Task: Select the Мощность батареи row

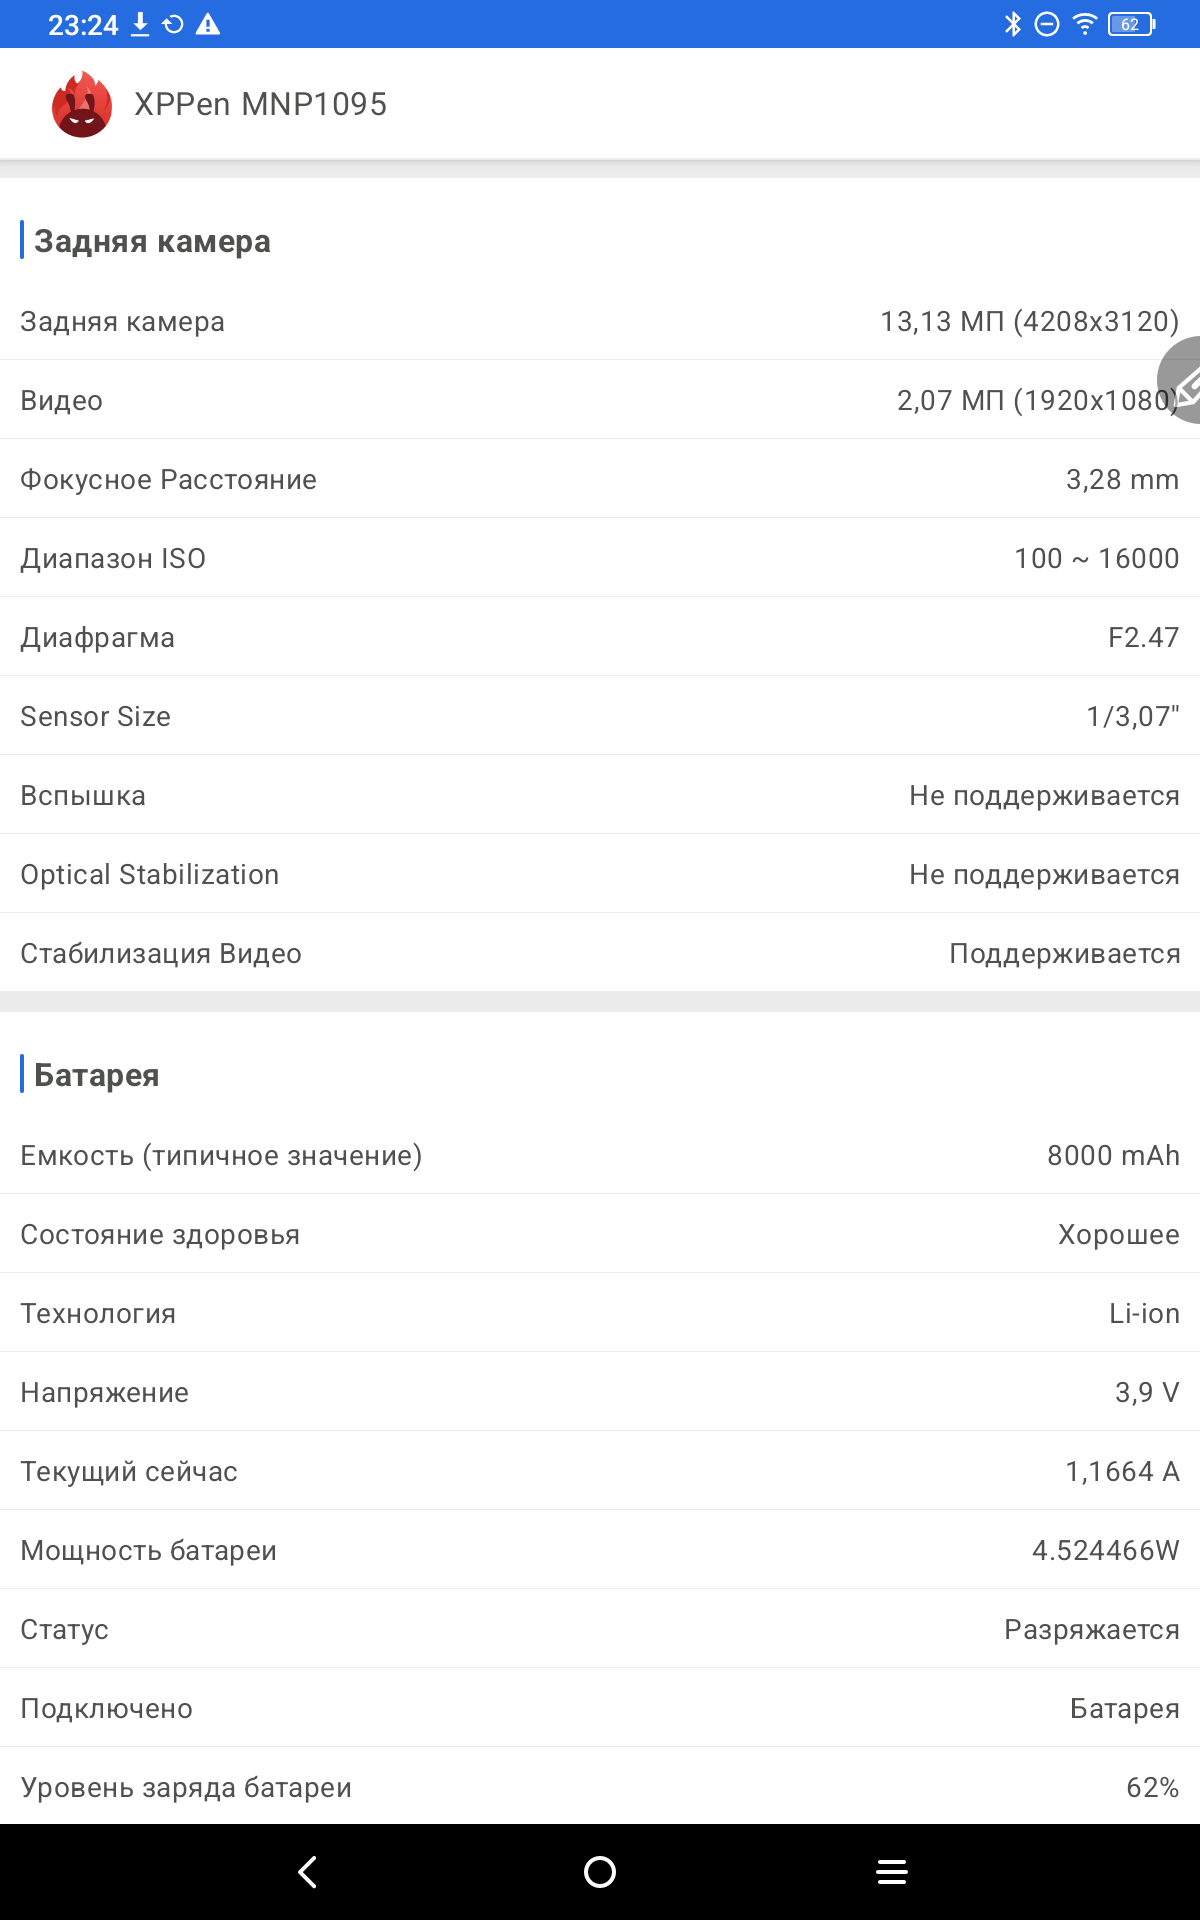Action: coord(600,1550)
